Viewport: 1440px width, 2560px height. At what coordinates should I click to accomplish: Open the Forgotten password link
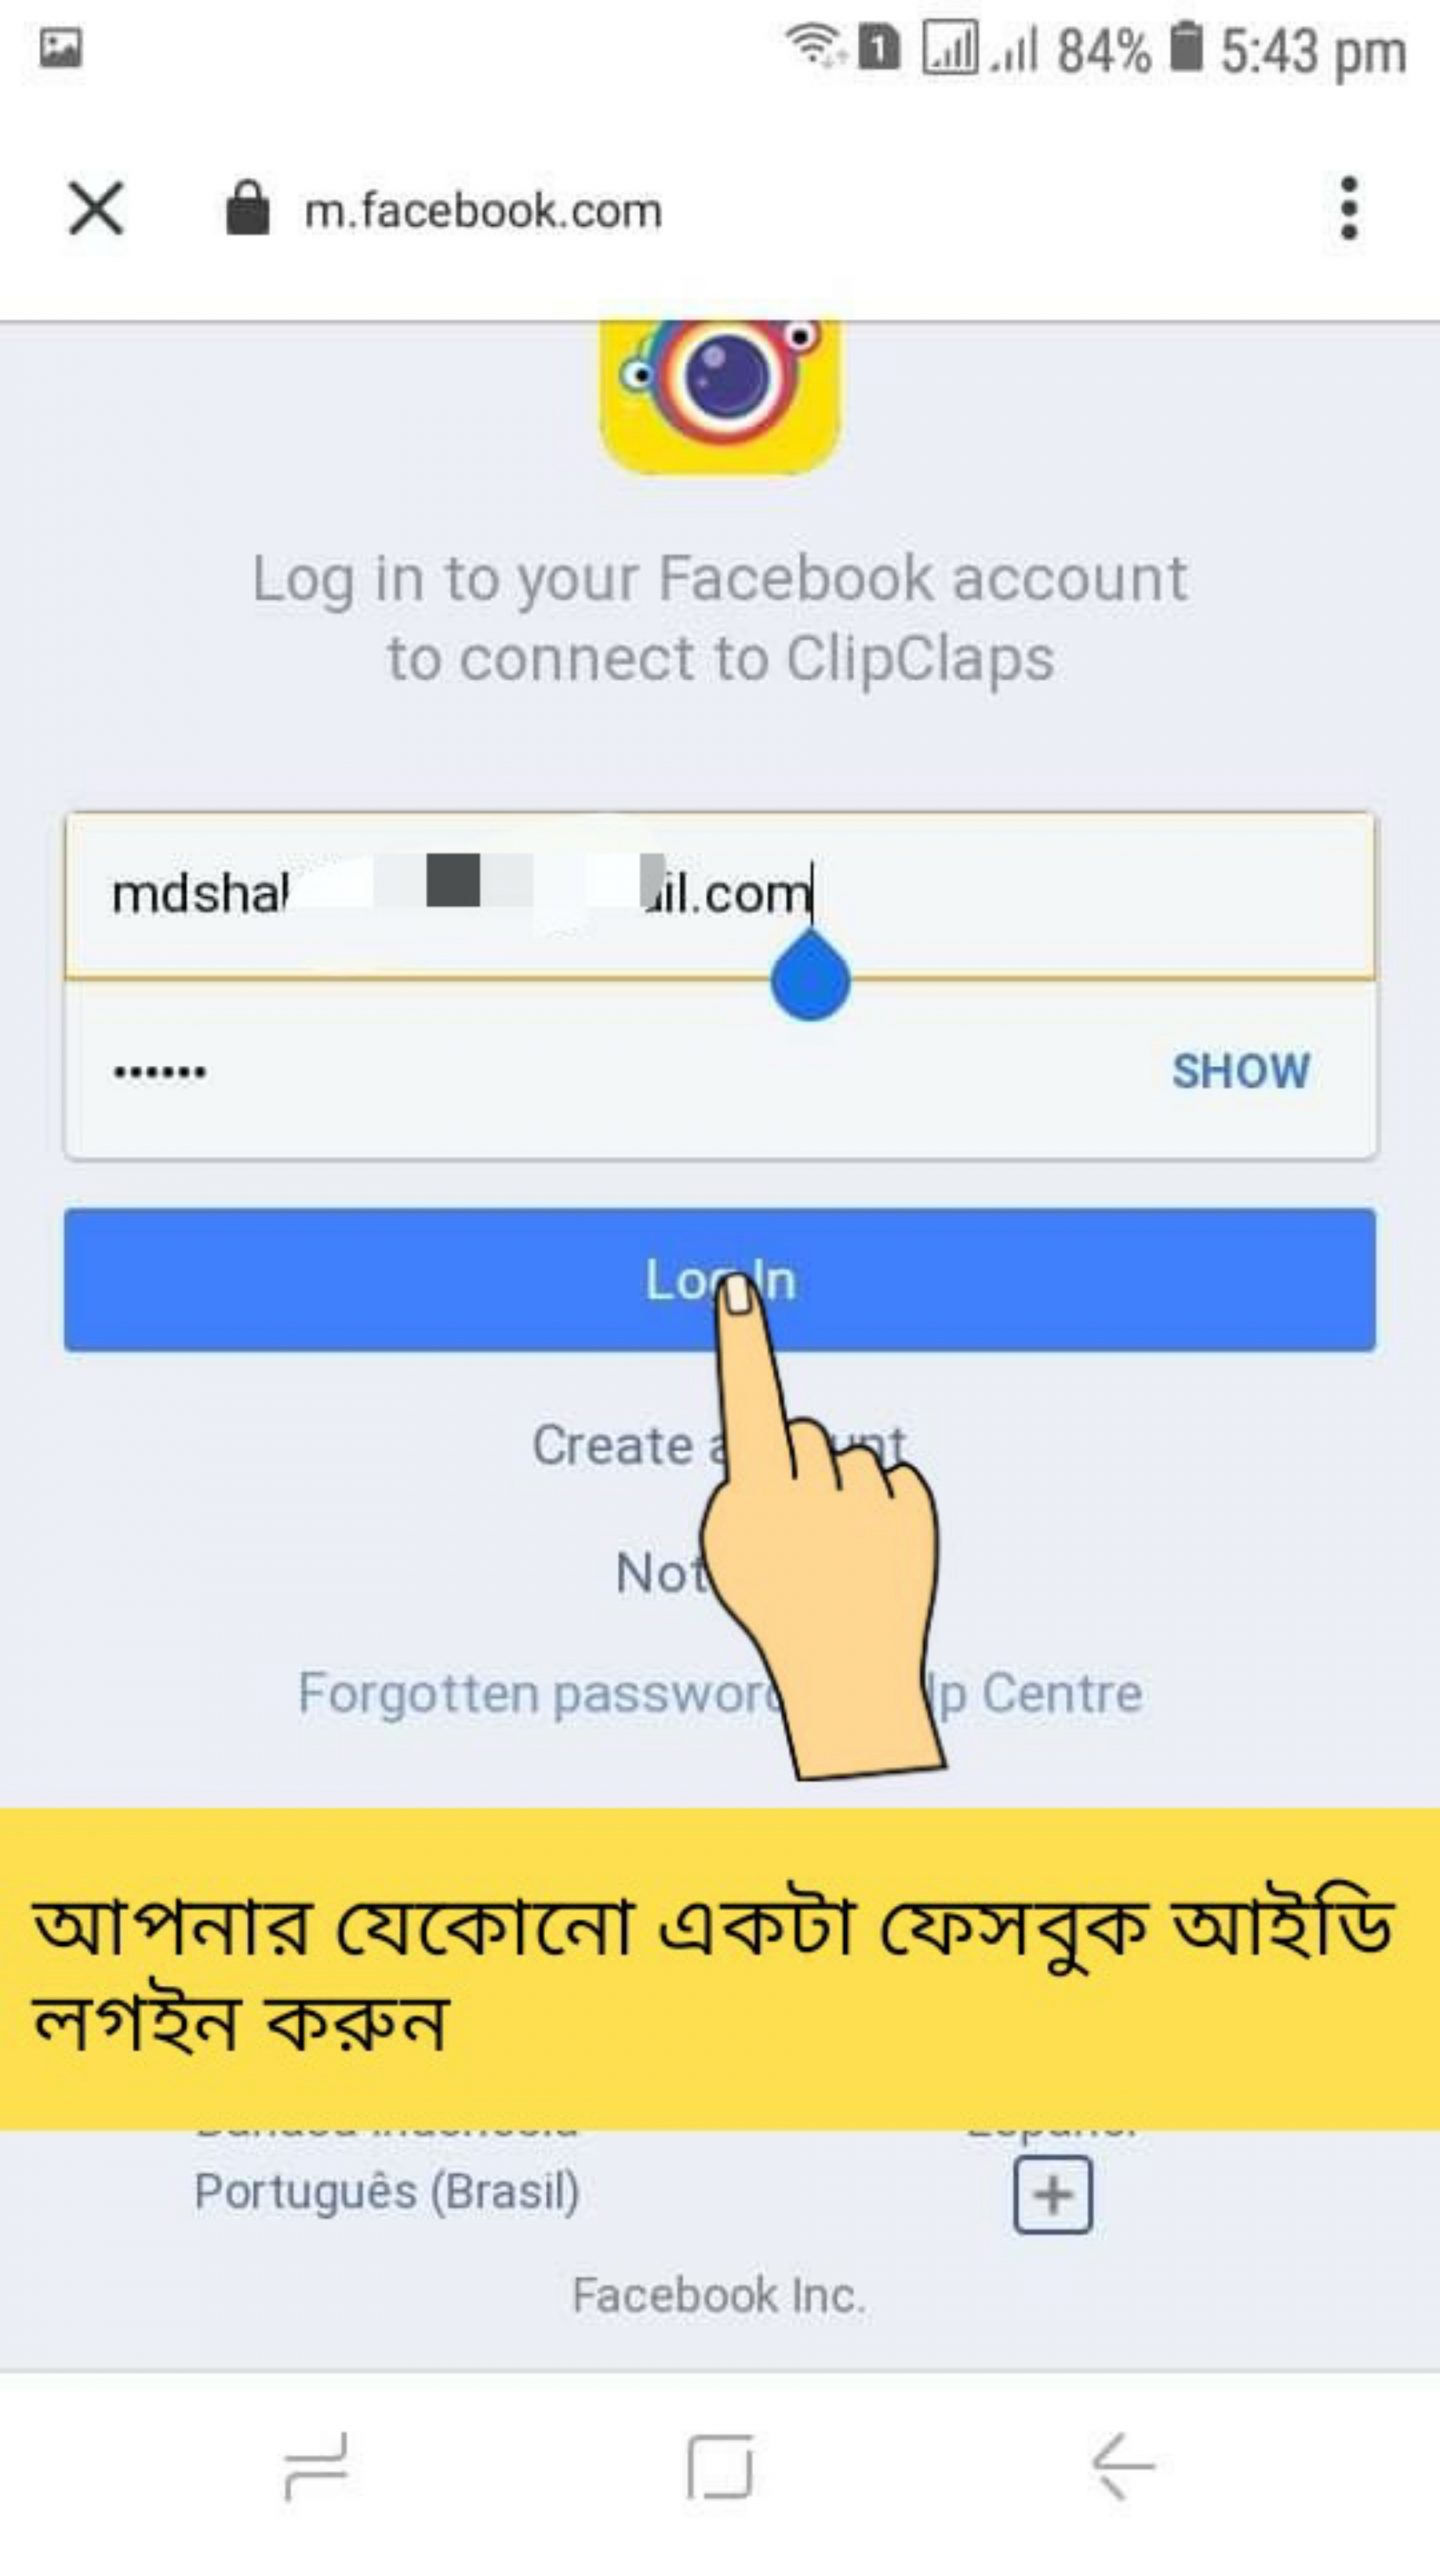[x=540, y=1695]
